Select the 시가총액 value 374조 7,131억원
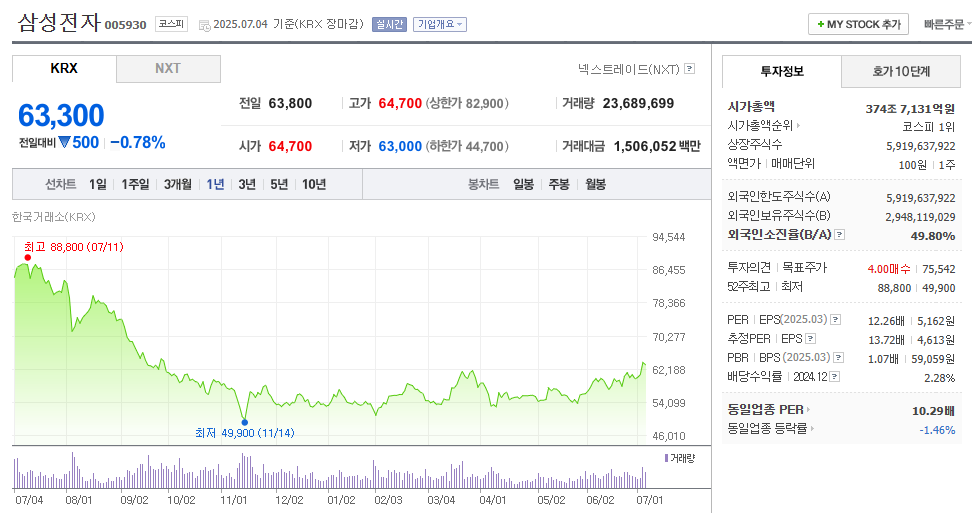The width and height of the screenshot is (972, 513). [x=910, y=109]
